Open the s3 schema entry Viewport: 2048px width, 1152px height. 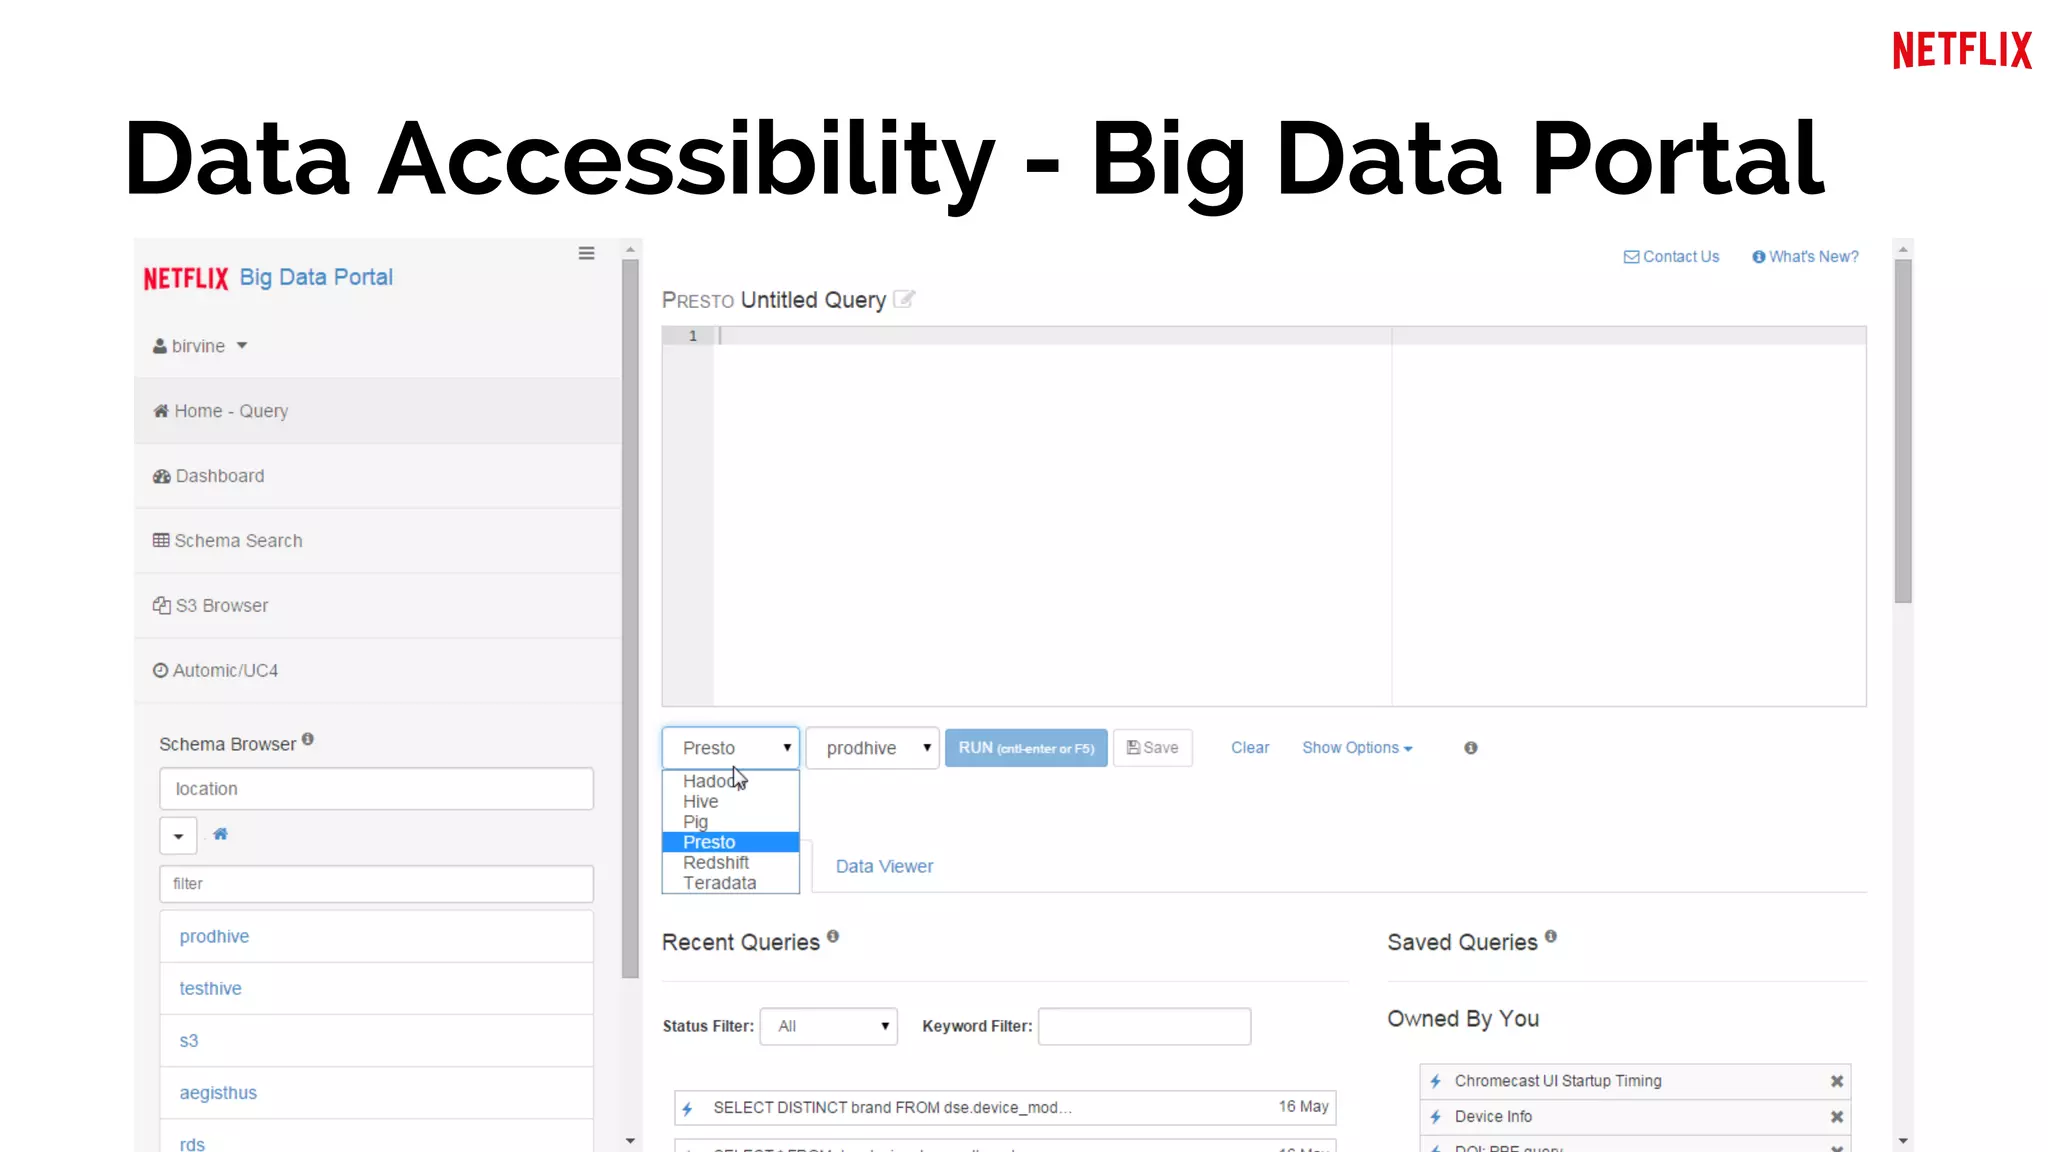376,1041
